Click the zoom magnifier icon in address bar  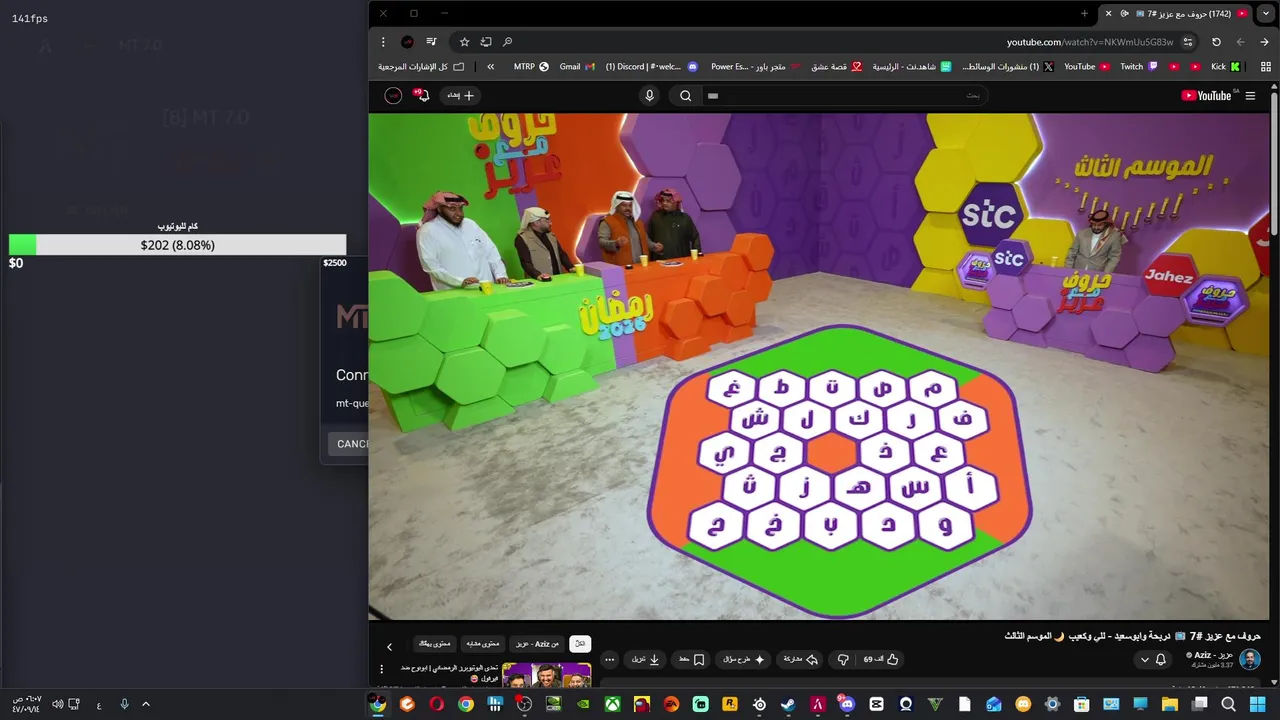[508, 42]
